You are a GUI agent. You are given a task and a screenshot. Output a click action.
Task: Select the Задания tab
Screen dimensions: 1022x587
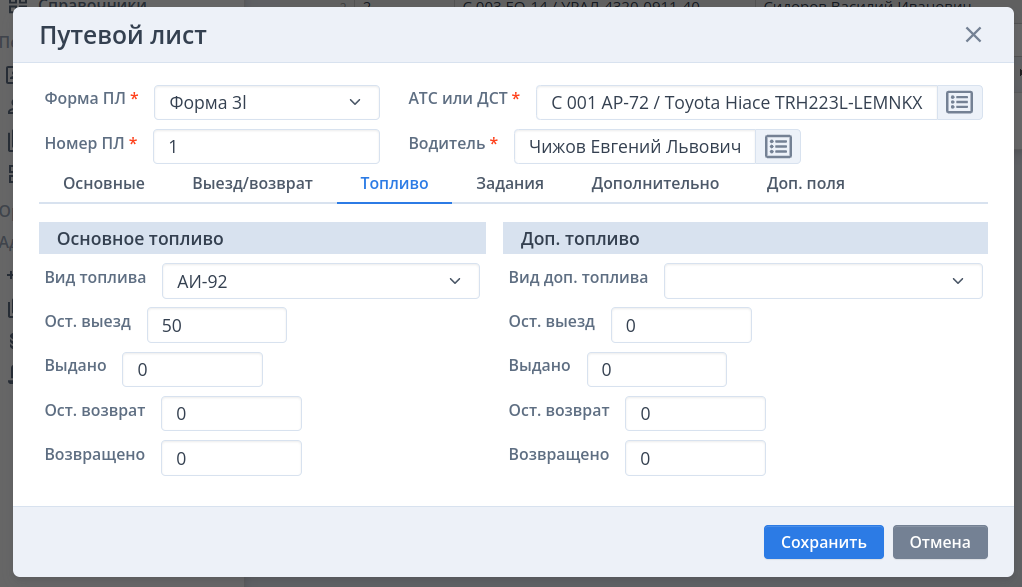tap(510, 184)
